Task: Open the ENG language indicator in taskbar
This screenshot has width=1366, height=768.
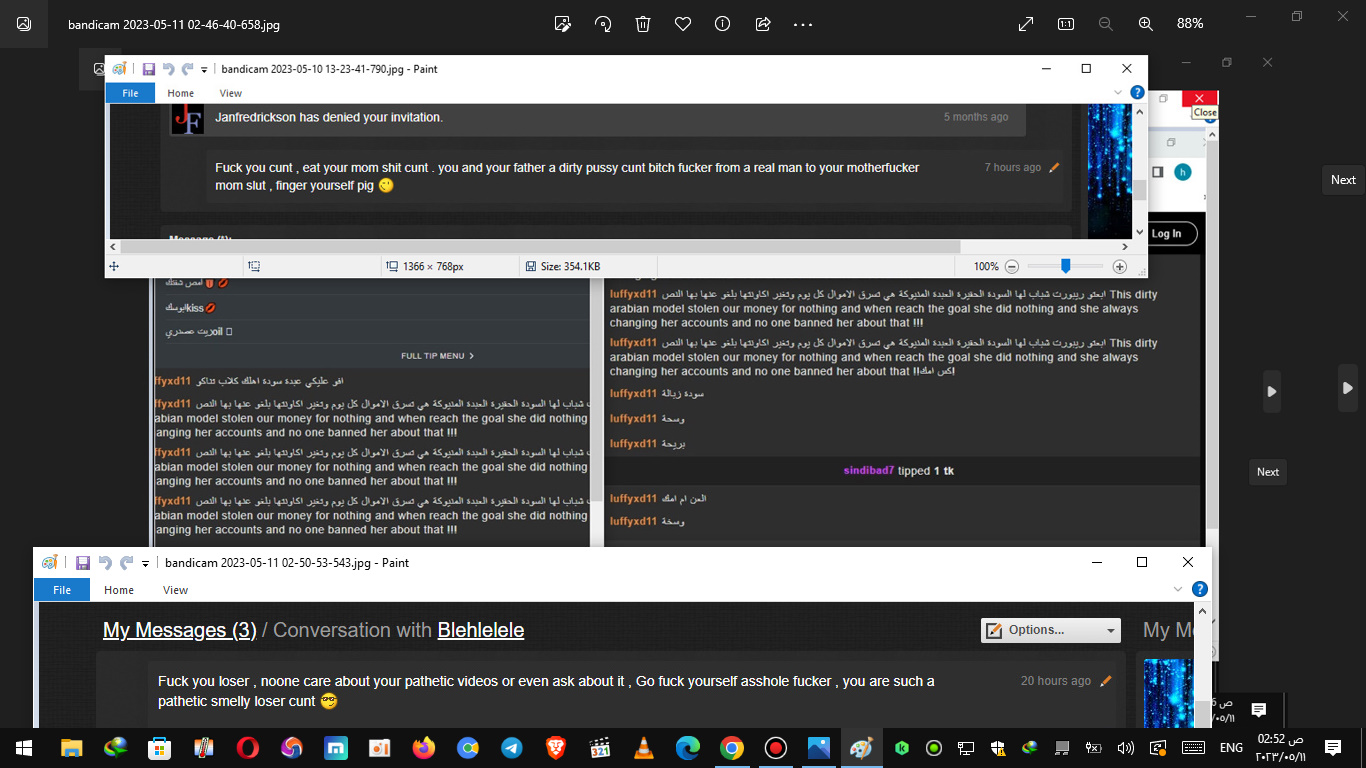Action: (1231, 748)
